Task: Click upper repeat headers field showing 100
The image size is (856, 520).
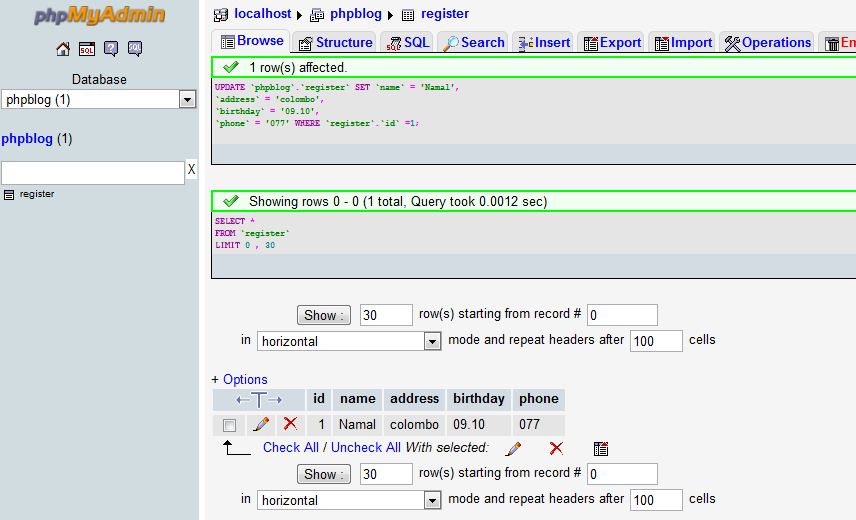Action: tap(656, 341)
